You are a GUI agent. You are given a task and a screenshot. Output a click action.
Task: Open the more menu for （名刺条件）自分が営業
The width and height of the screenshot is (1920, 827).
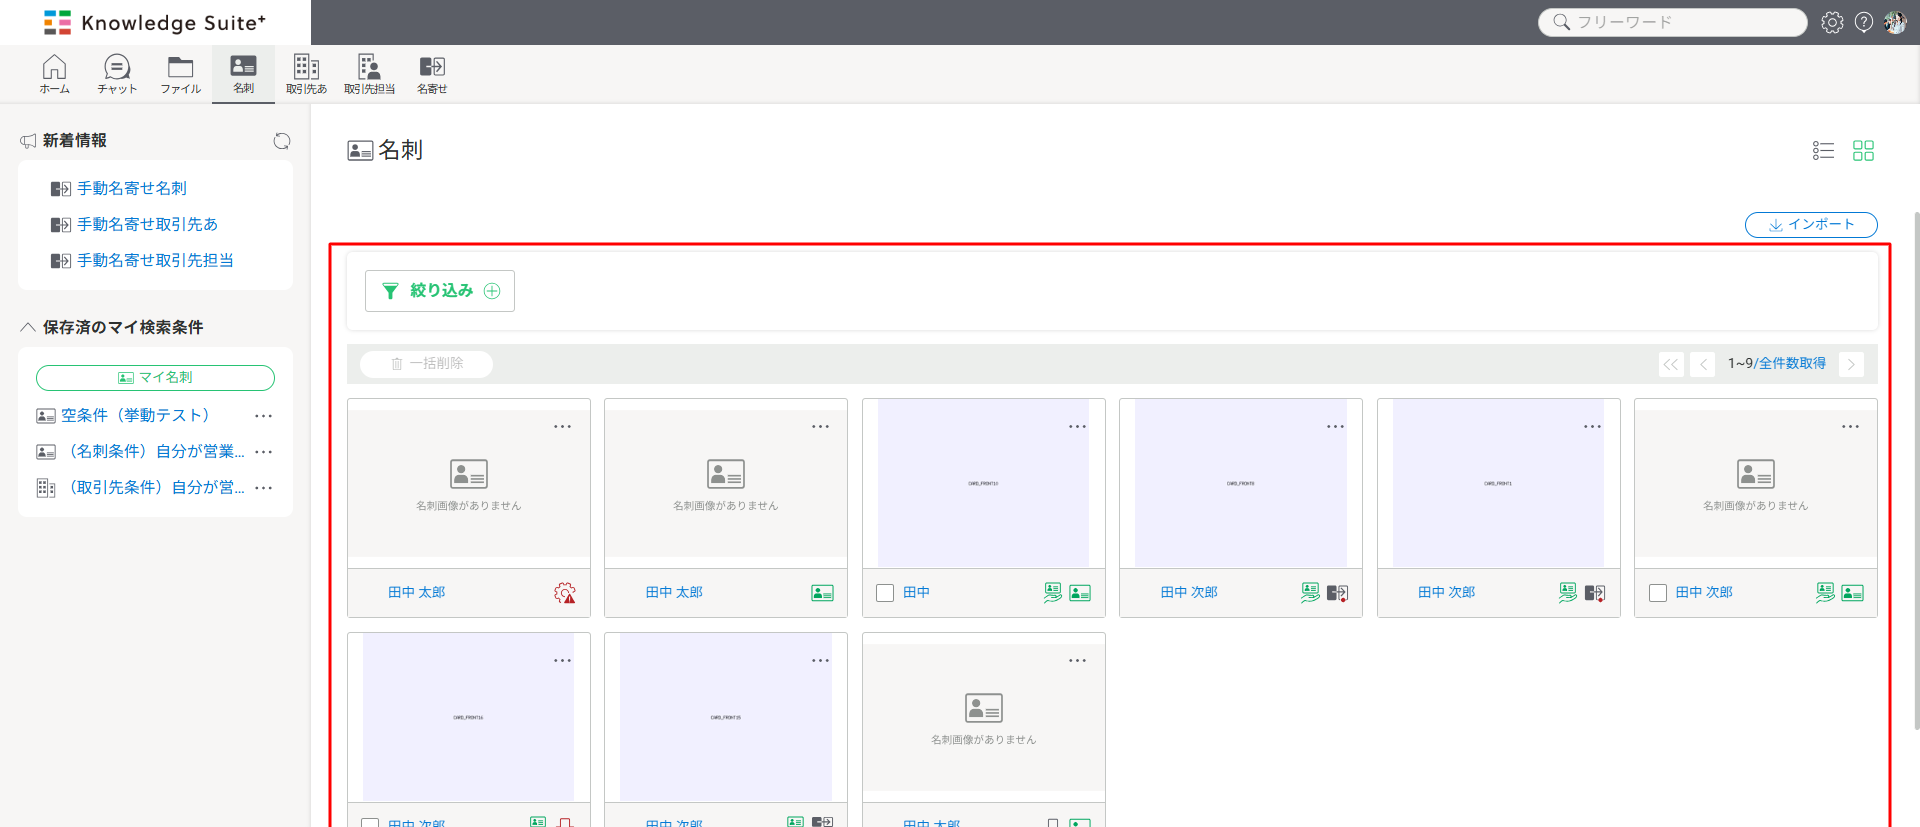pyautogui.click(x=263, y=452)
